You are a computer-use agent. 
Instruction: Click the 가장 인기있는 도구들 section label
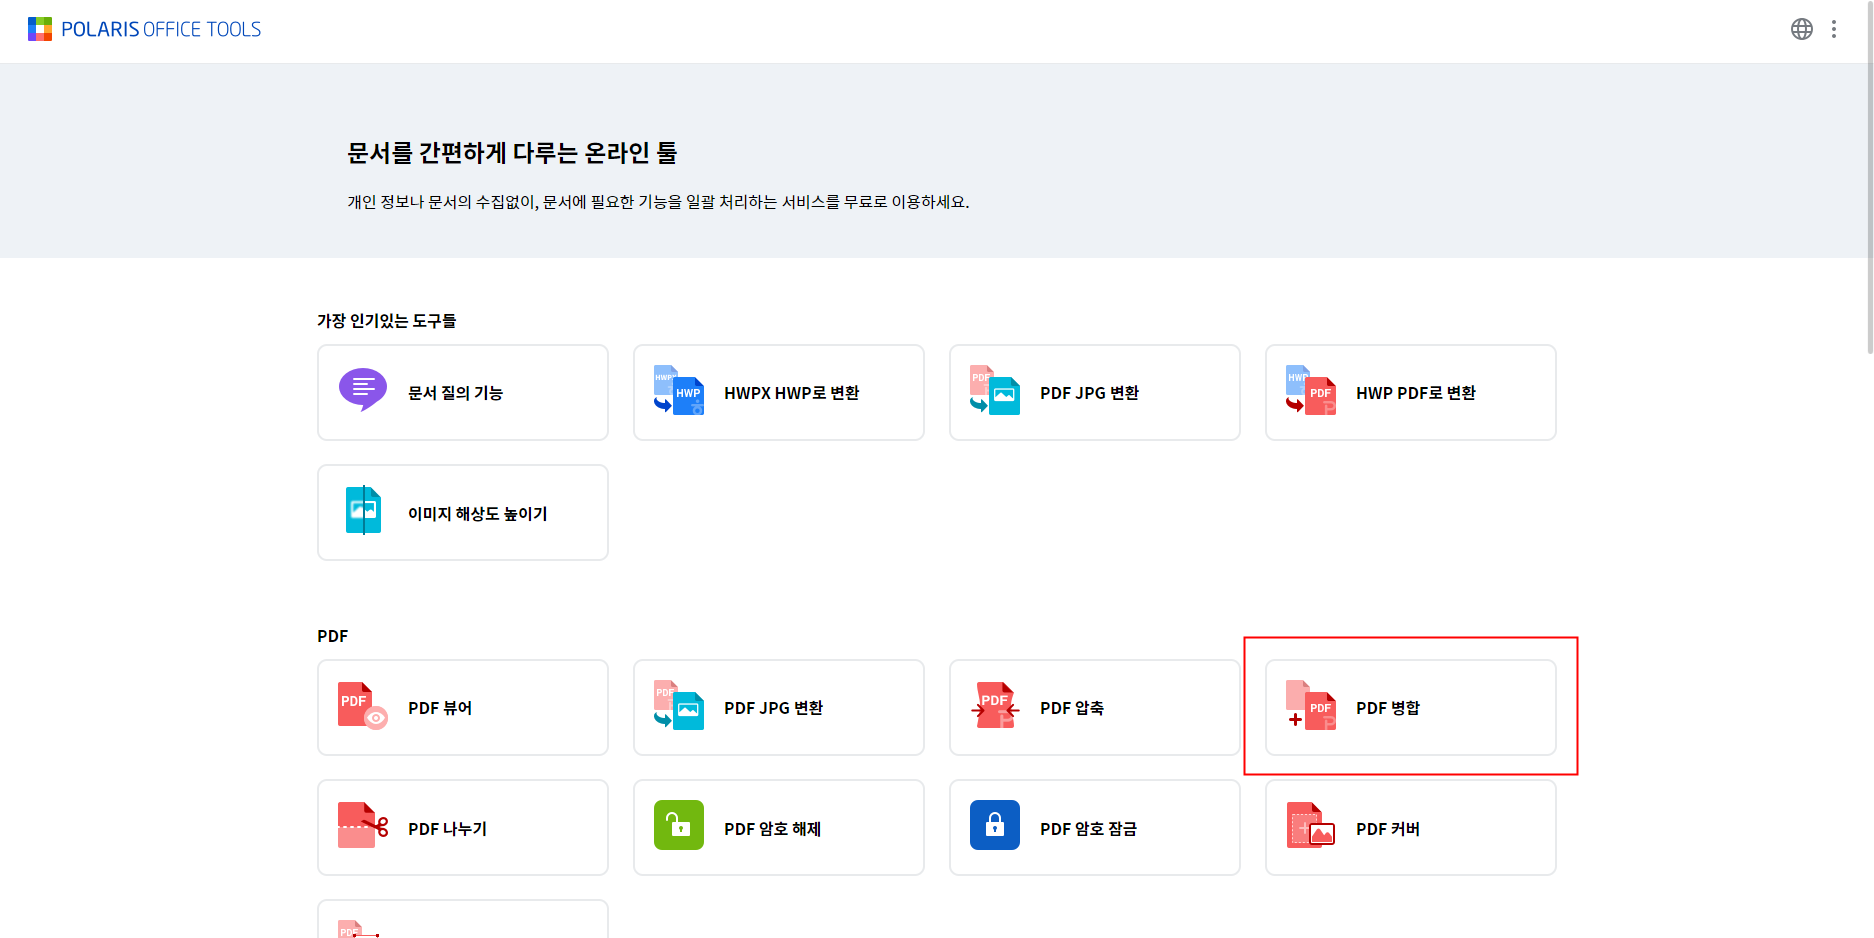tap(387, 321)
